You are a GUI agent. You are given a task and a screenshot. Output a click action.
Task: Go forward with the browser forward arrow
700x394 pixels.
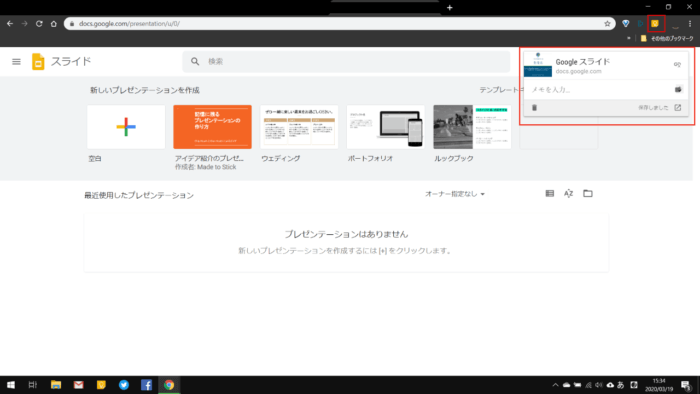(x=25, y=24)
